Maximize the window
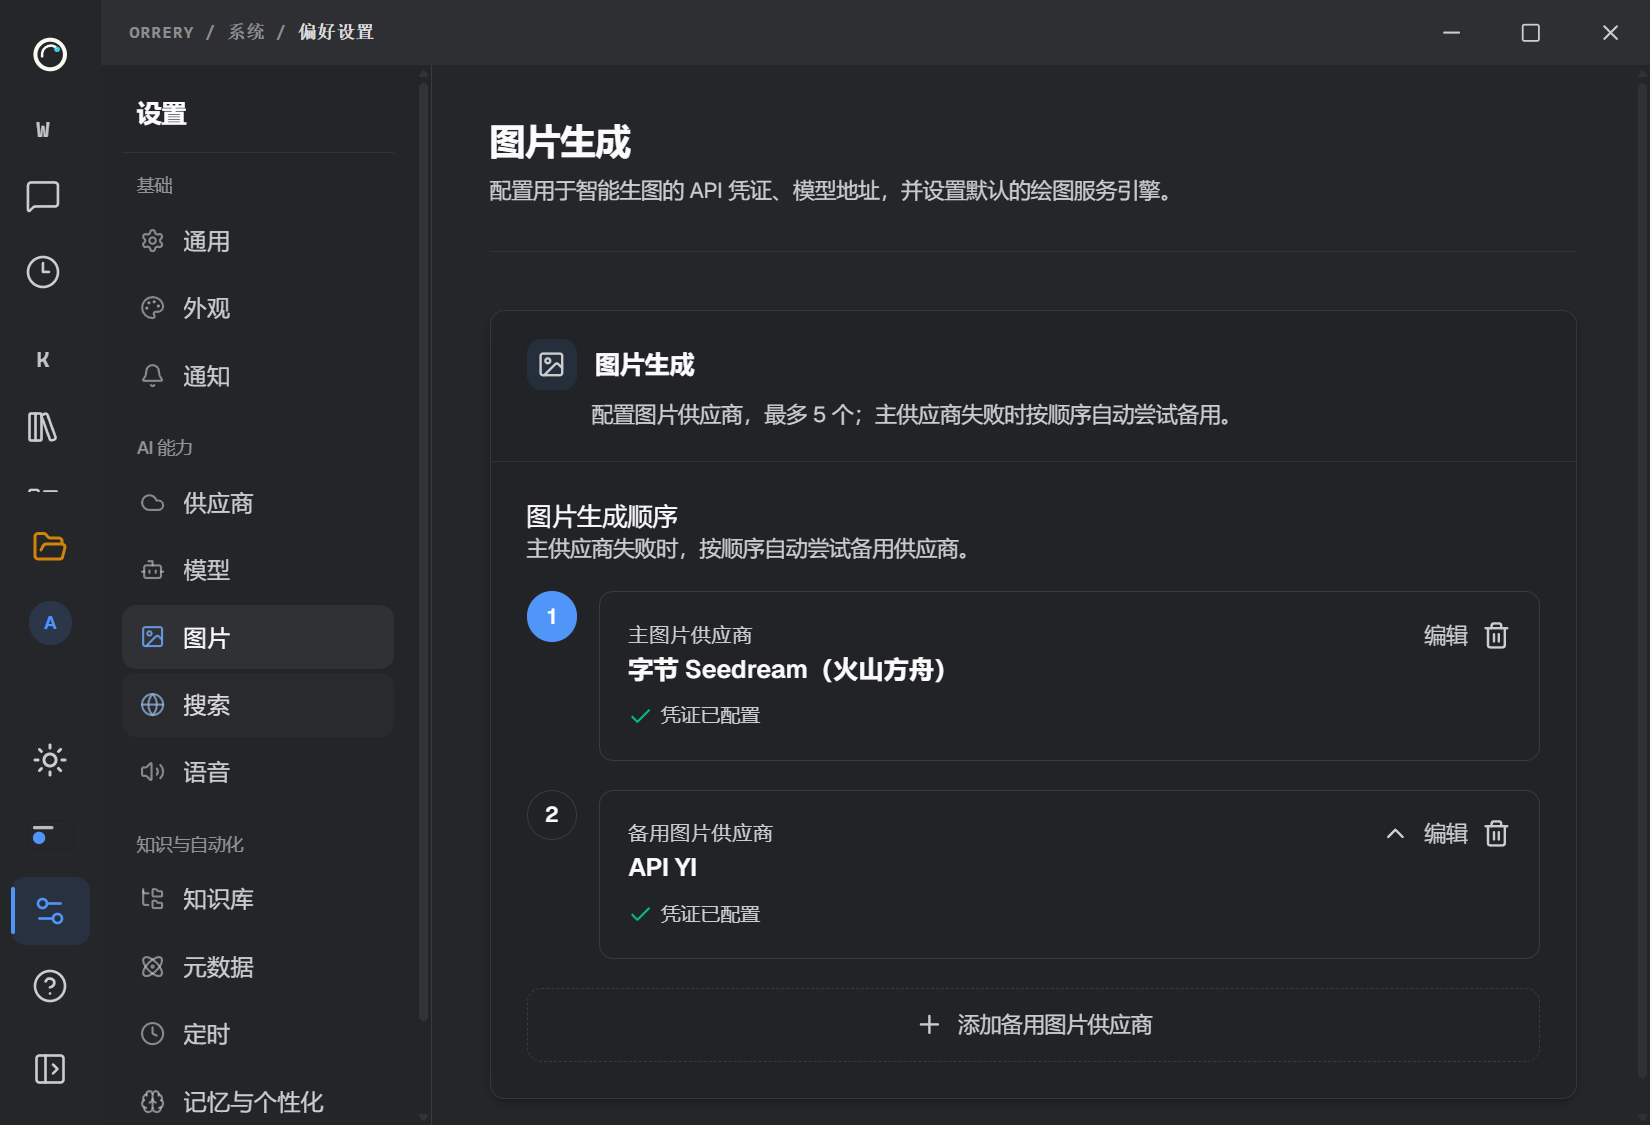This screenshot has width=1650, height=1125. 1530,33
